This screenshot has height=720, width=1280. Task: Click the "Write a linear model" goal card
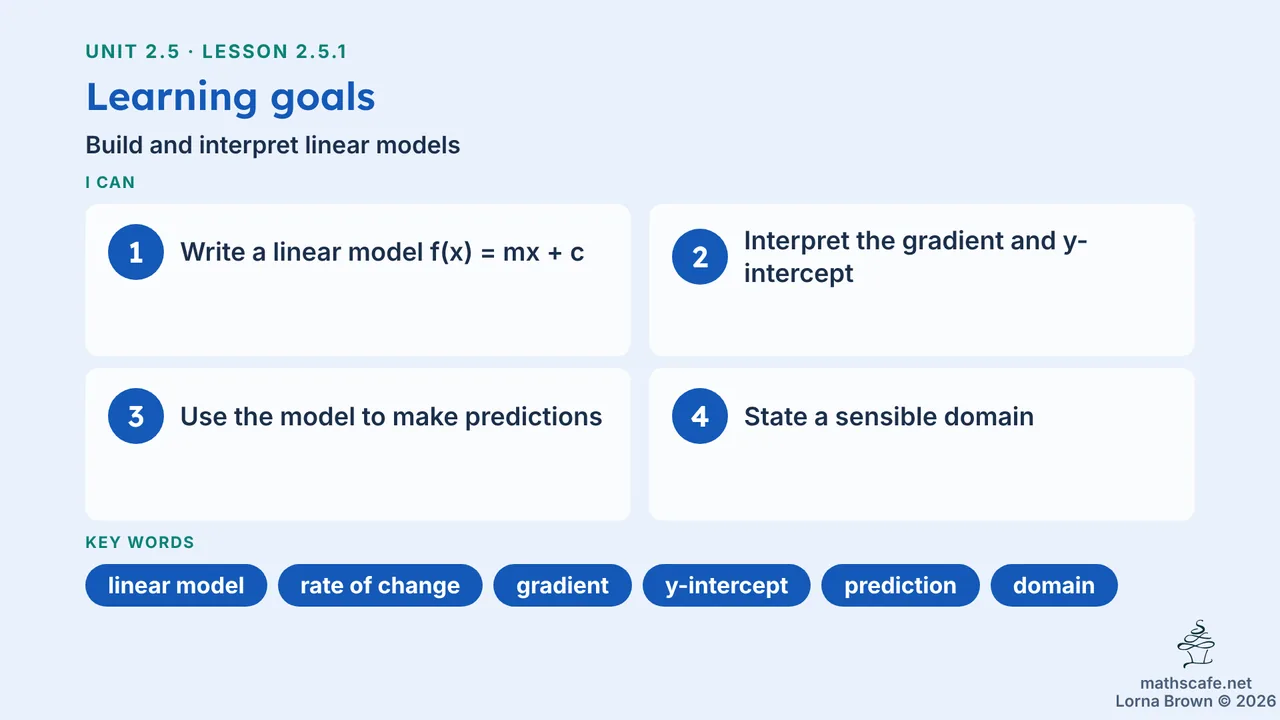point(358,280)
